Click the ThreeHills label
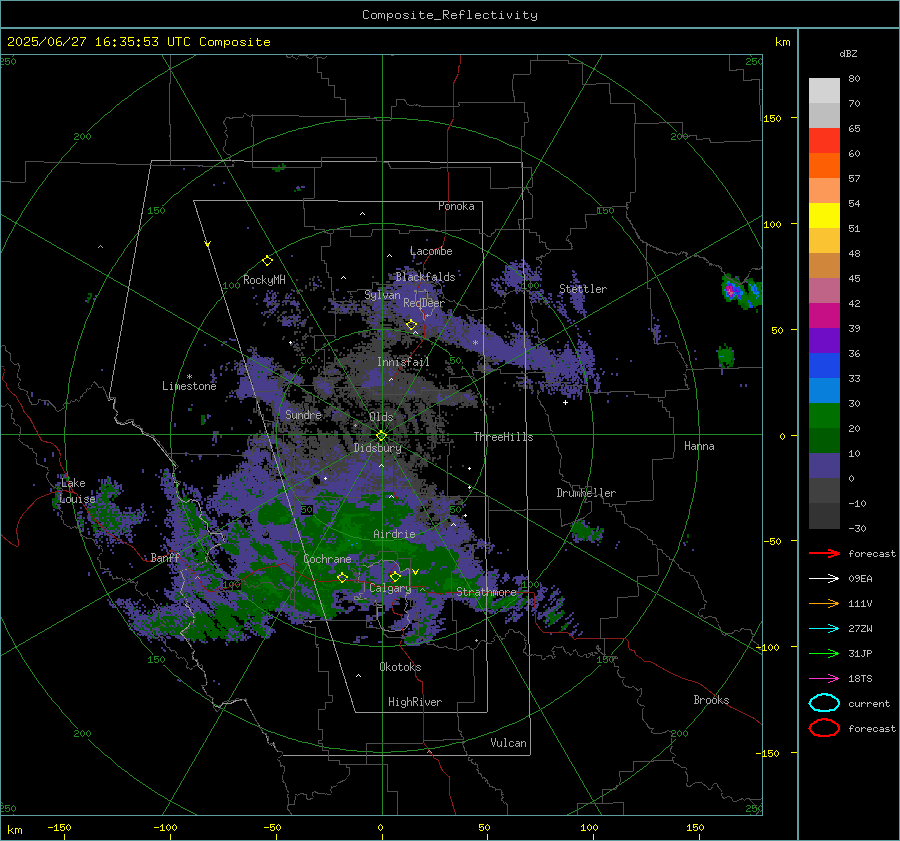The image size is (900, 841). pos(503,437)
